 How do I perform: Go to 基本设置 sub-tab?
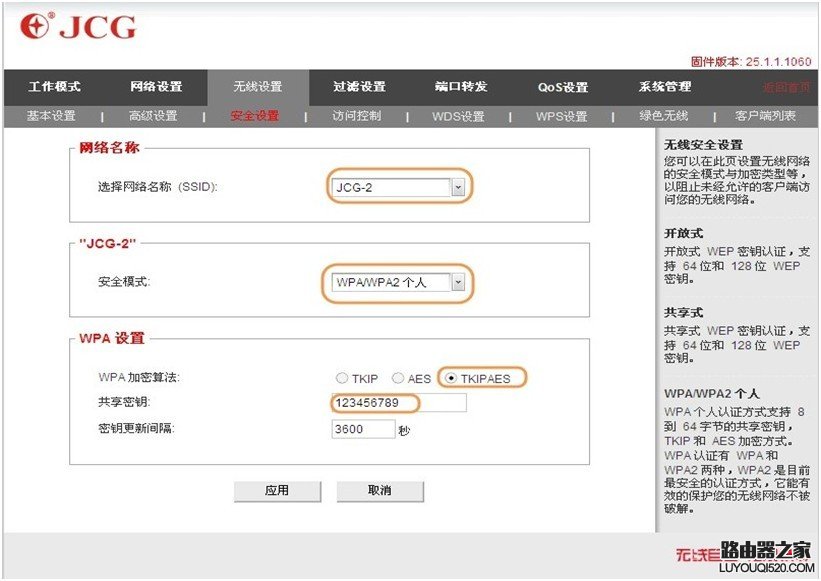coord(51,116)
